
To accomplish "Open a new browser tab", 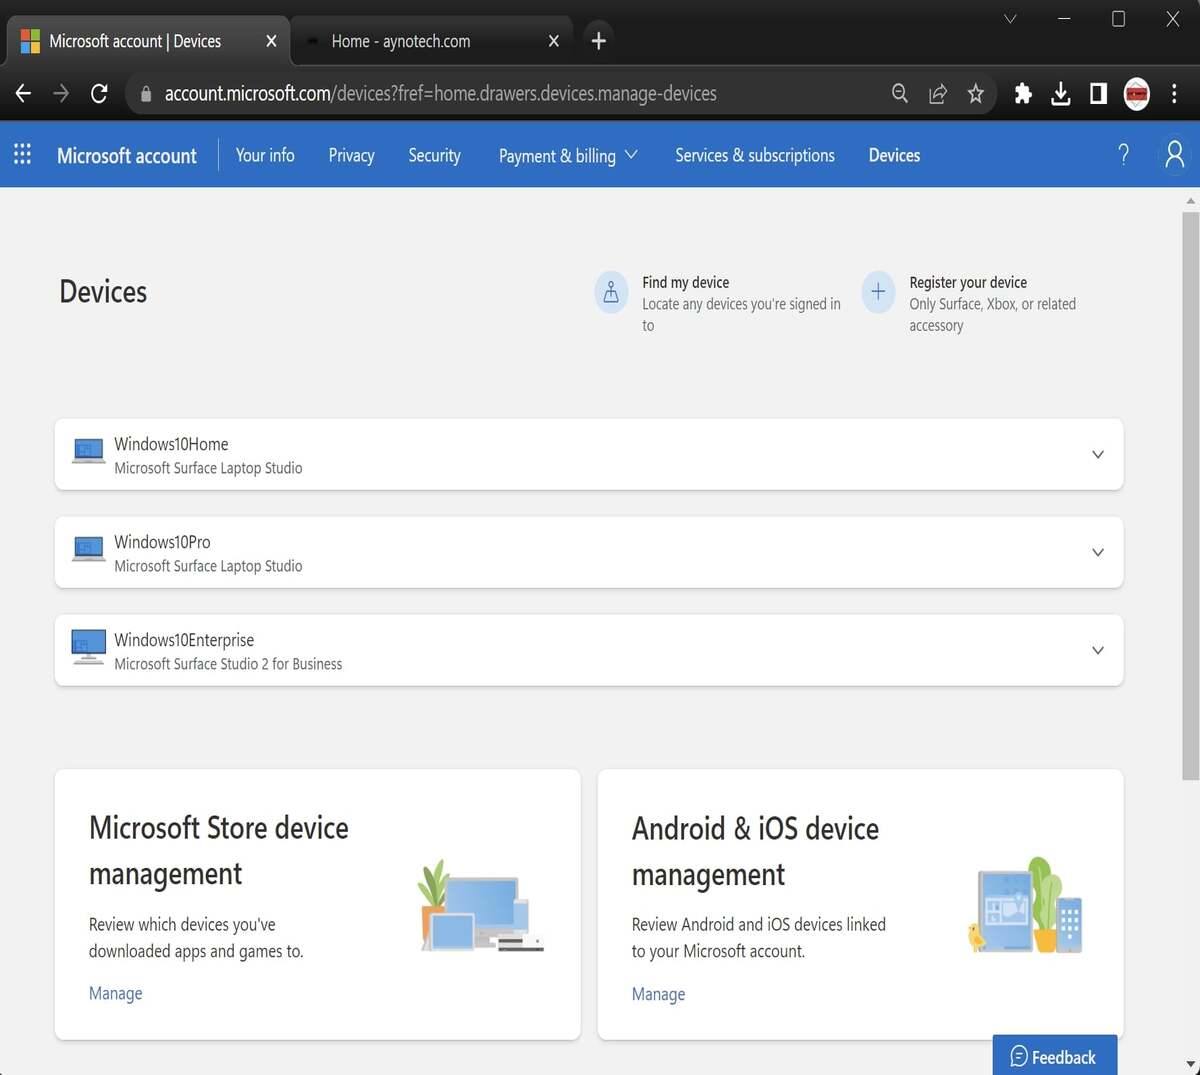I will [x=598, y=40].
